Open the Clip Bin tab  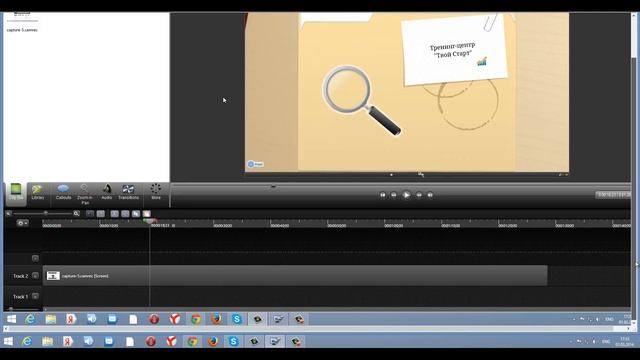pos(16,193)
